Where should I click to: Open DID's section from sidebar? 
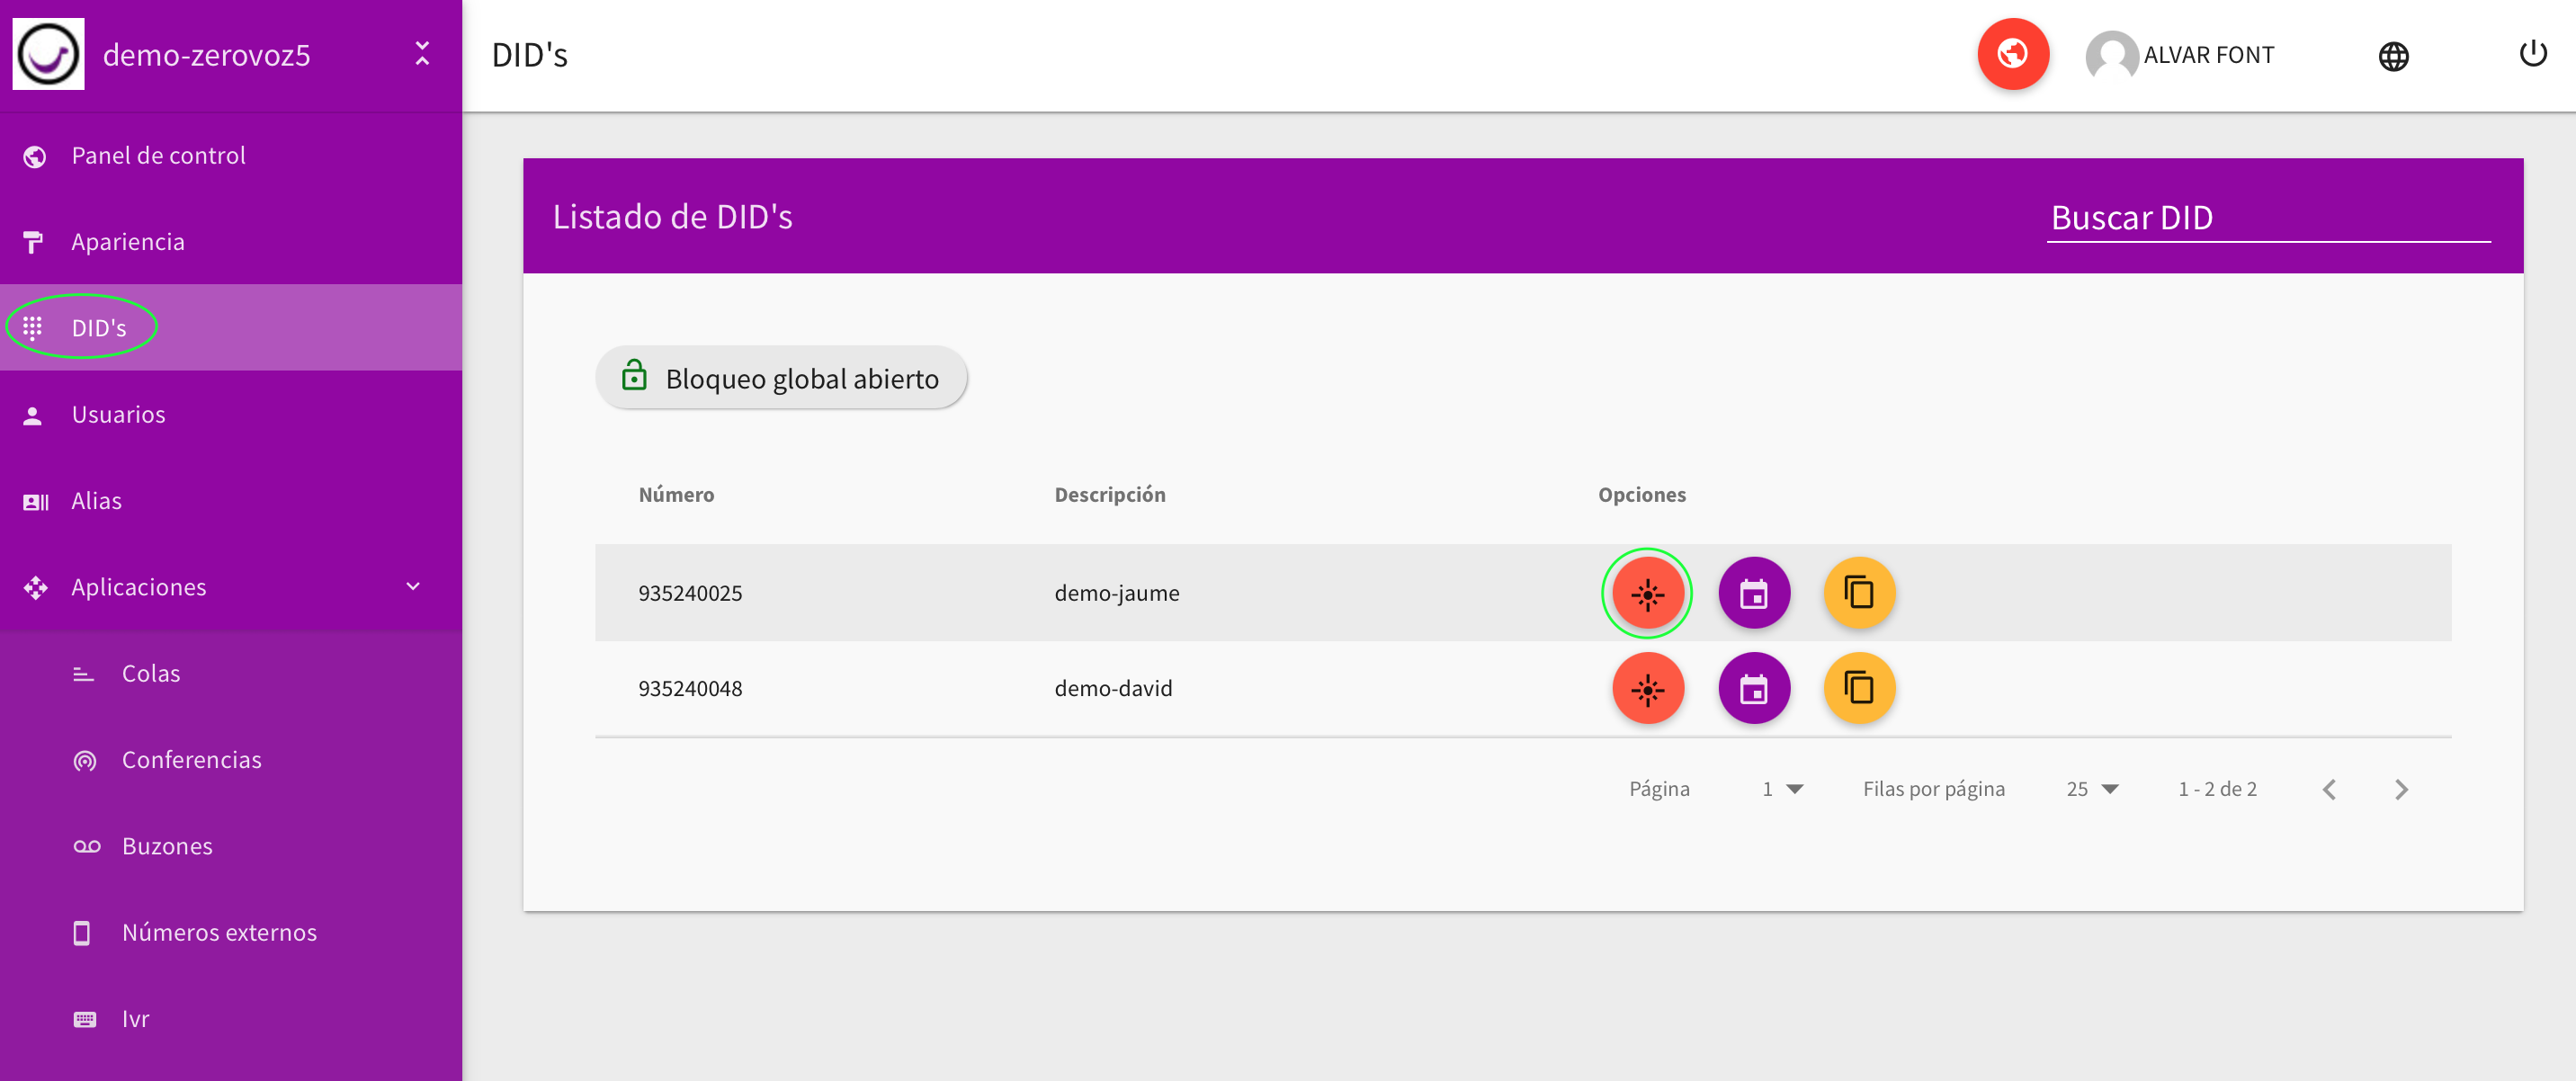[99, 327]
